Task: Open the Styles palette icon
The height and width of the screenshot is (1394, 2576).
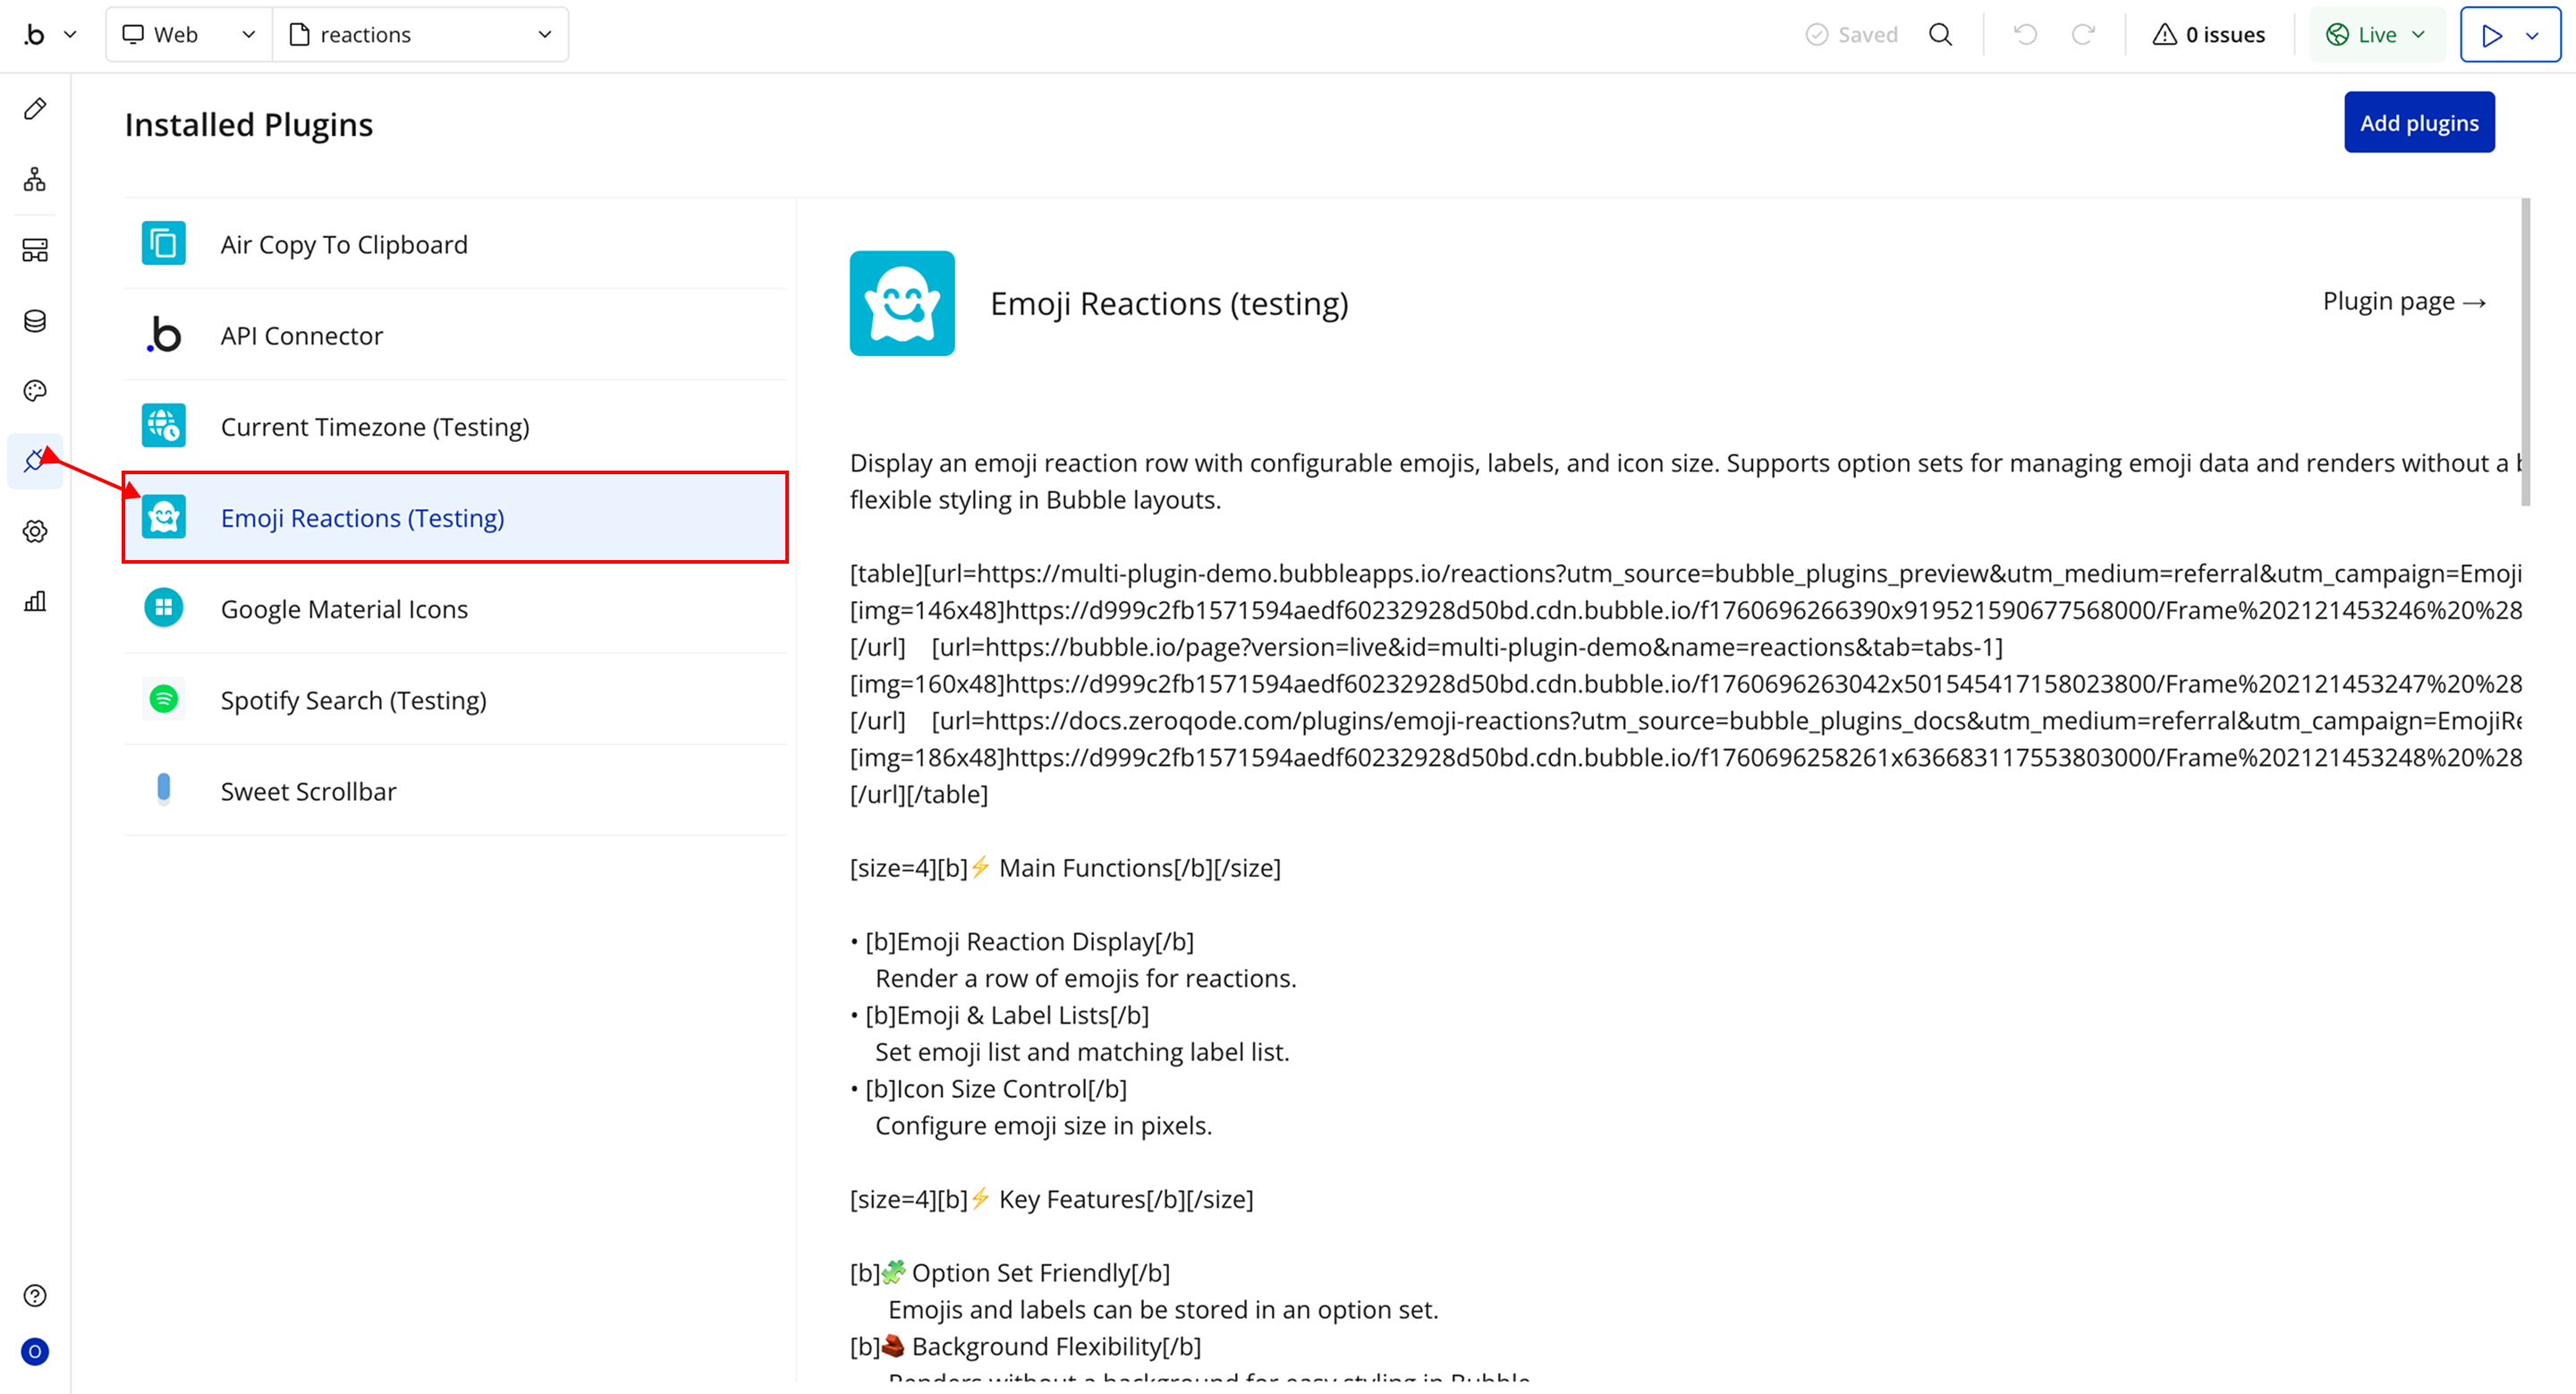Action: click(x=35, y=391)
